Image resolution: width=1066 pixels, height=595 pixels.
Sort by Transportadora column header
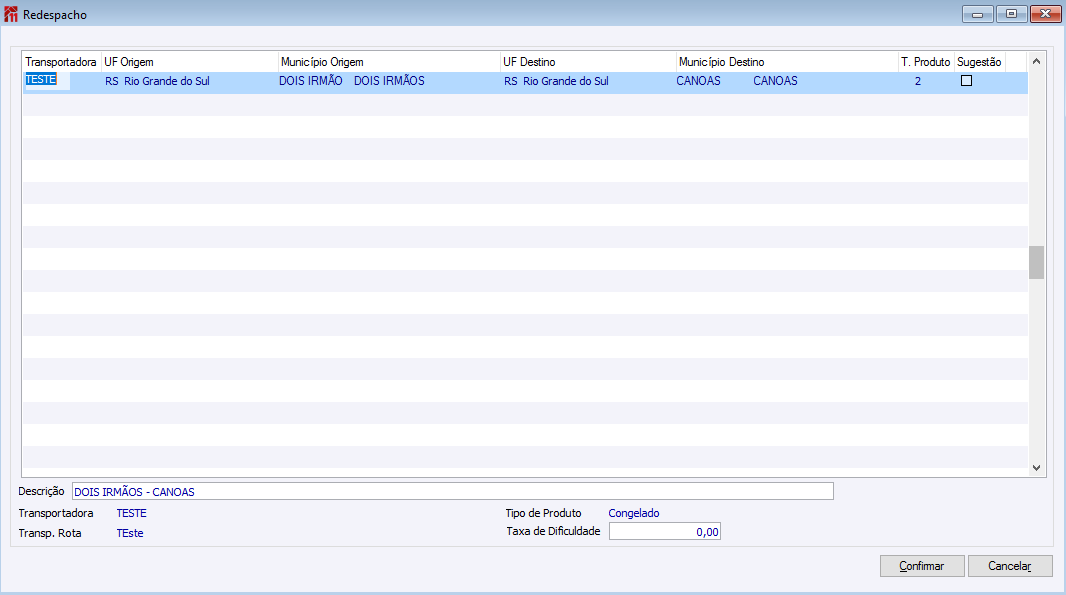61,62
